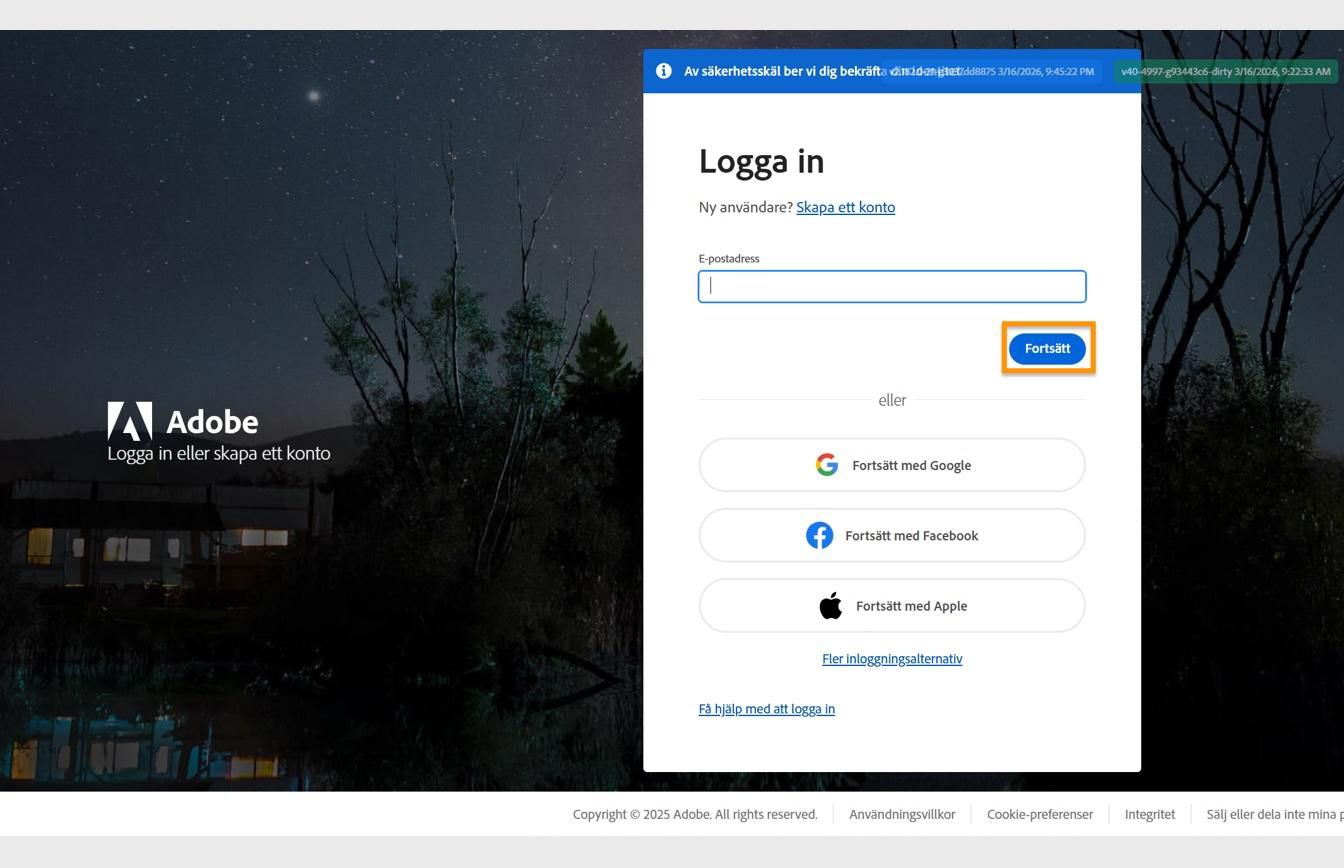Click the Apple icon on the sign-in button
Image resolution: width=1344 pixels, height=868 pixels.
[830, 604]
